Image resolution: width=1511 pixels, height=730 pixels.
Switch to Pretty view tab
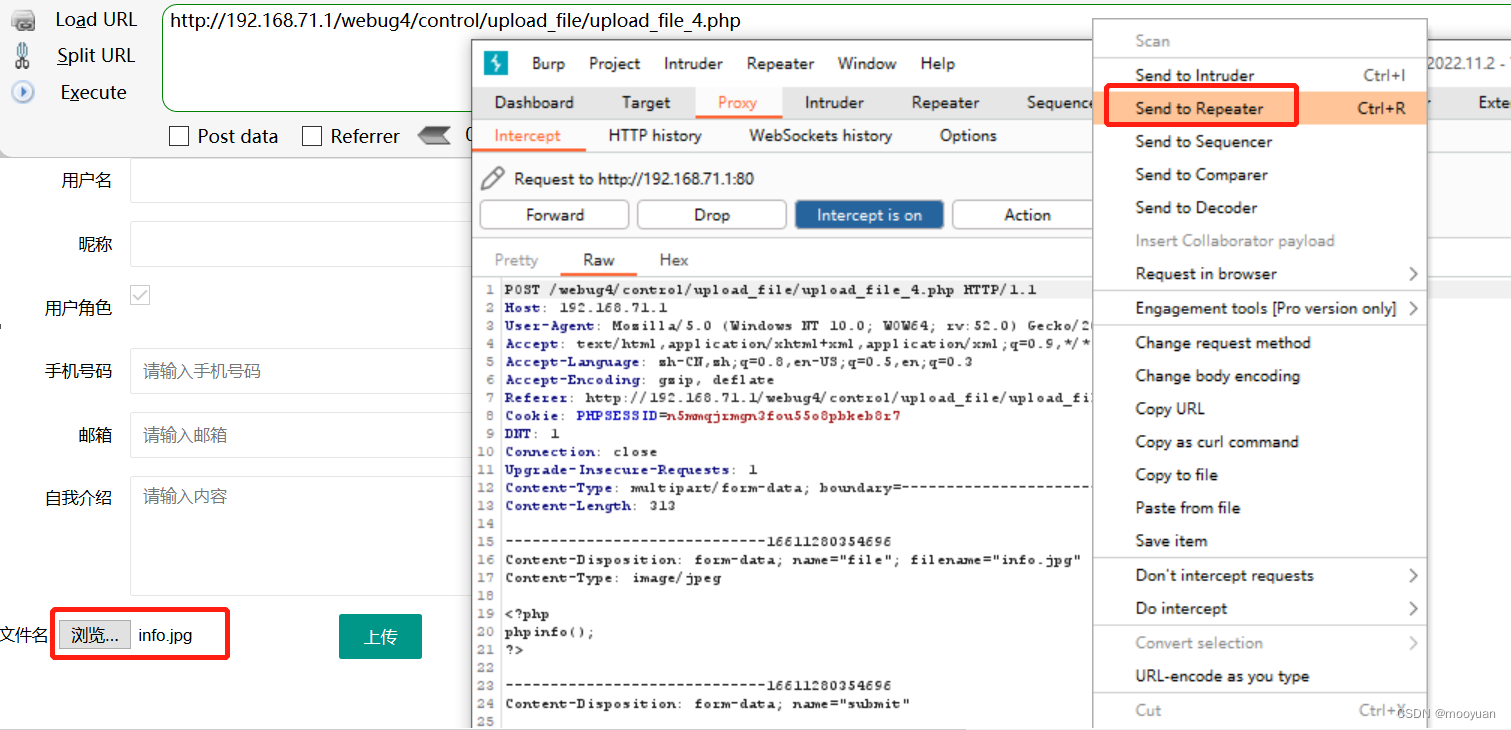point(516,260)
